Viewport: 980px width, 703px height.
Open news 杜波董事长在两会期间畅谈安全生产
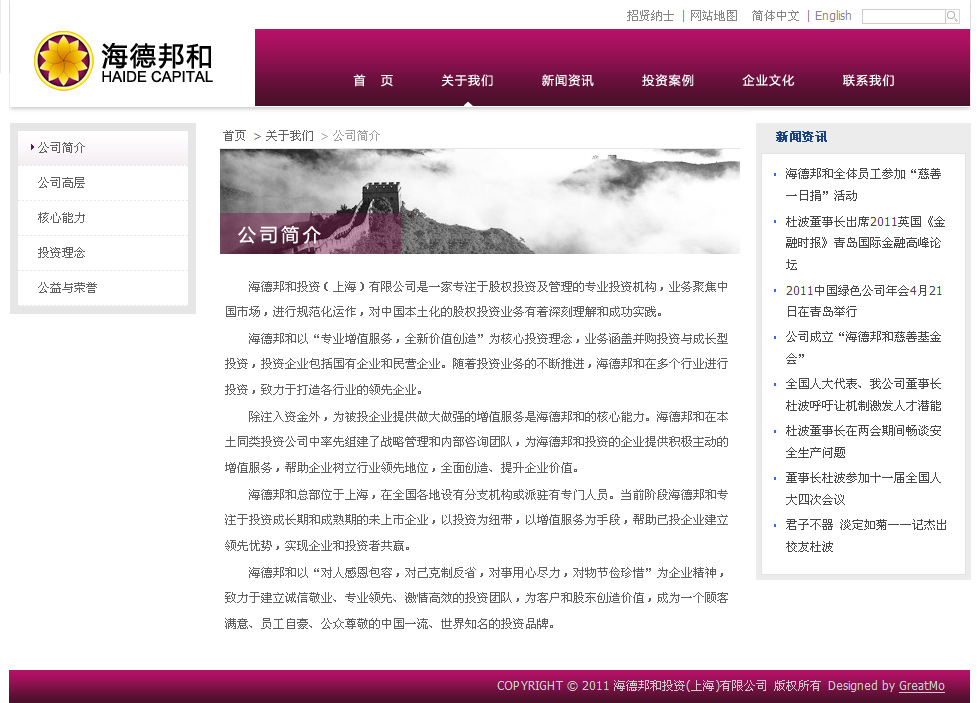click(863, 442)
